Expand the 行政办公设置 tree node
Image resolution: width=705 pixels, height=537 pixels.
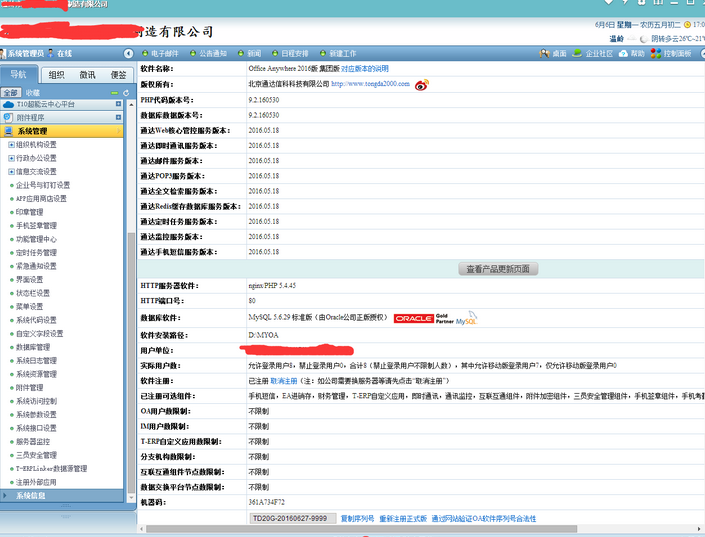(11, 158)
